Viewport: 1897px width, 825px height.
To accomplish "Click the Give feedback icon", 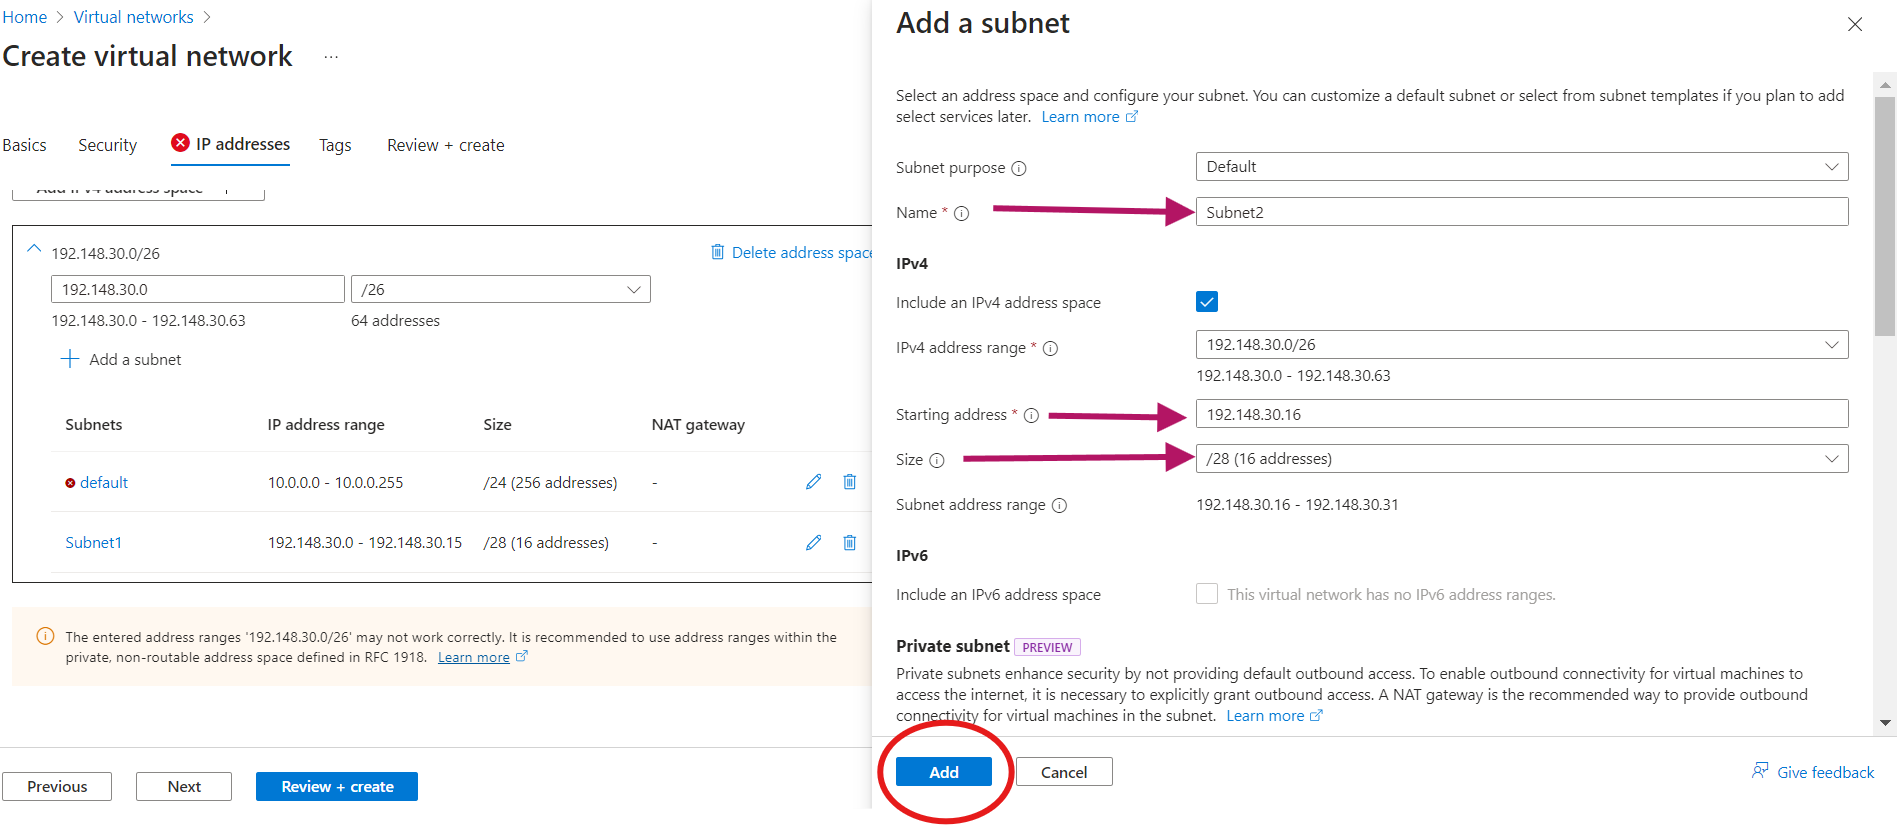I will pyautogui.click(x=1760, y=771).
